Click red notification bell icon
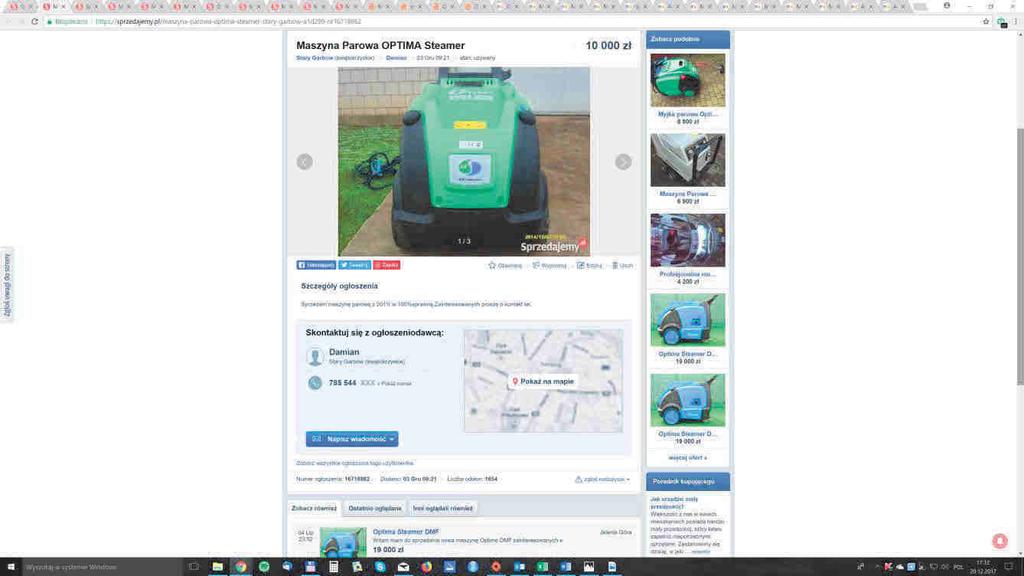Viewport: 1024px width, 576px height. 1000,541
